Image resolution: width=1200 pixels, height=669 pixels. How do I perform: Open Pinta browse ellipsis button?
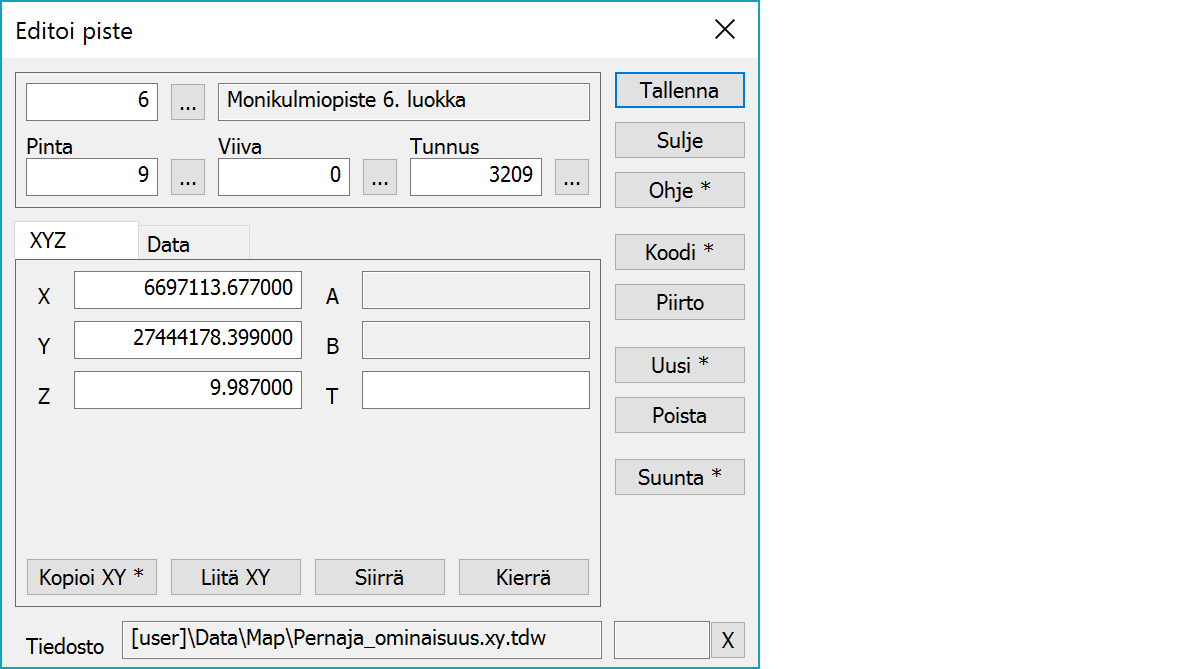click(188, 177)
